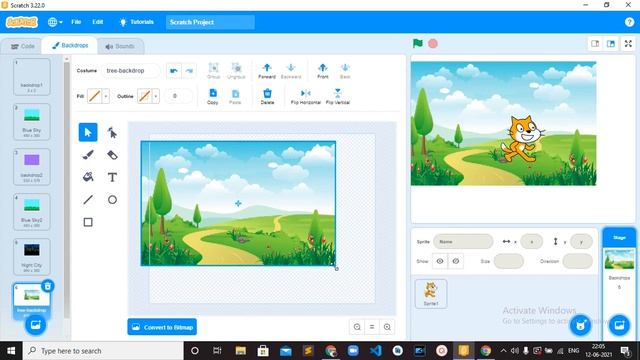Start project with green flag
This screenshot has width=640, height=360.
click(x=418, y=43)
